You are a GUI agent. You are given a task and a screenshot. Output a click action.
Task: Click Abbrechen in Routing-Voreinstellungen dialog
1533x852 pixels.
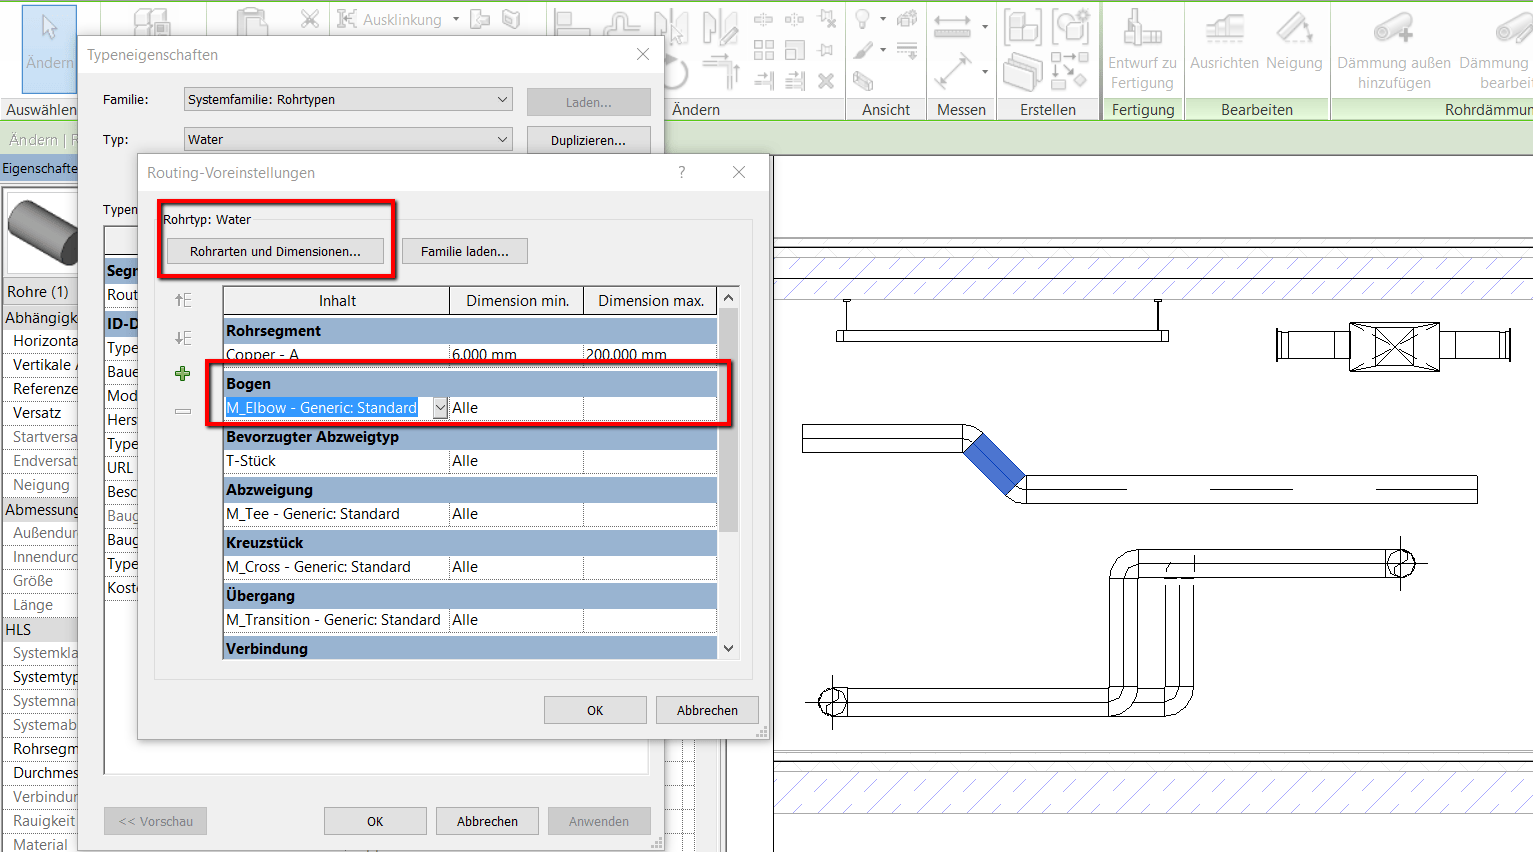(707, 710)
